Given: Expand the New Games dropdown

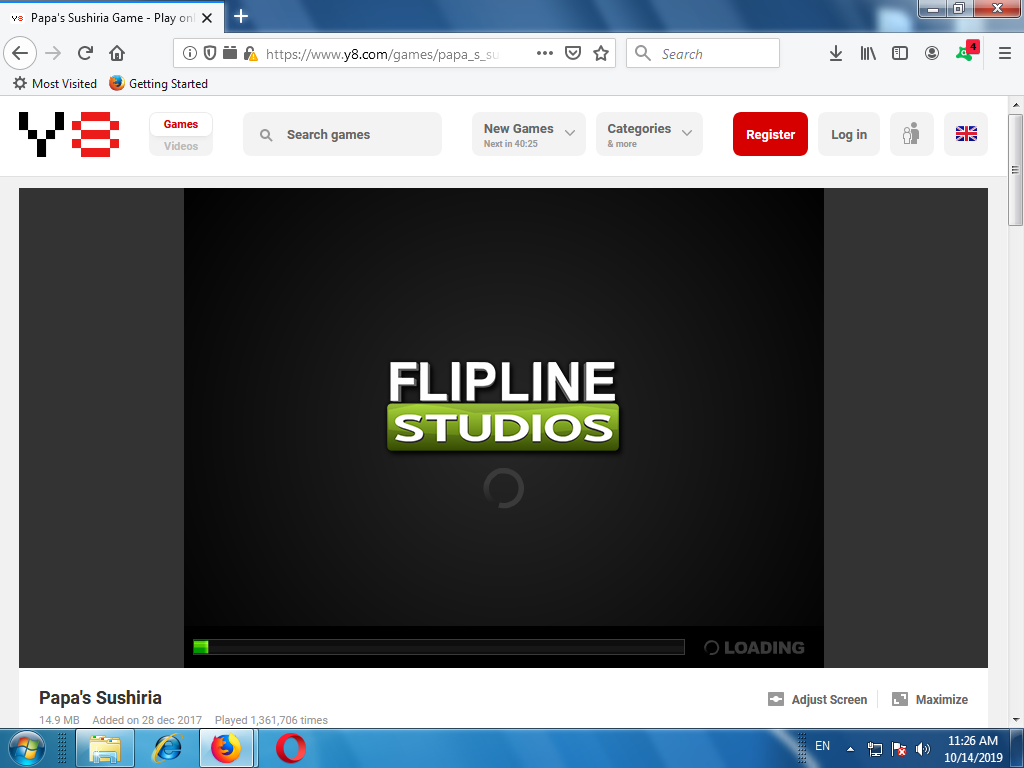Looking at the screenshot, I should [x=529, y=134].
